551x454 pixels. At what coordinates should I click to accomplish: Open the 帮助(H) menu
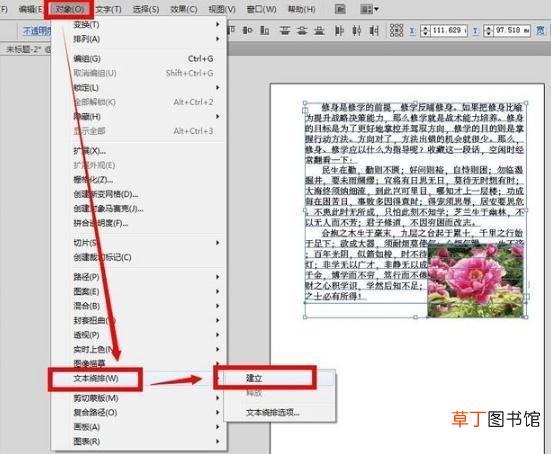point(302,9)
